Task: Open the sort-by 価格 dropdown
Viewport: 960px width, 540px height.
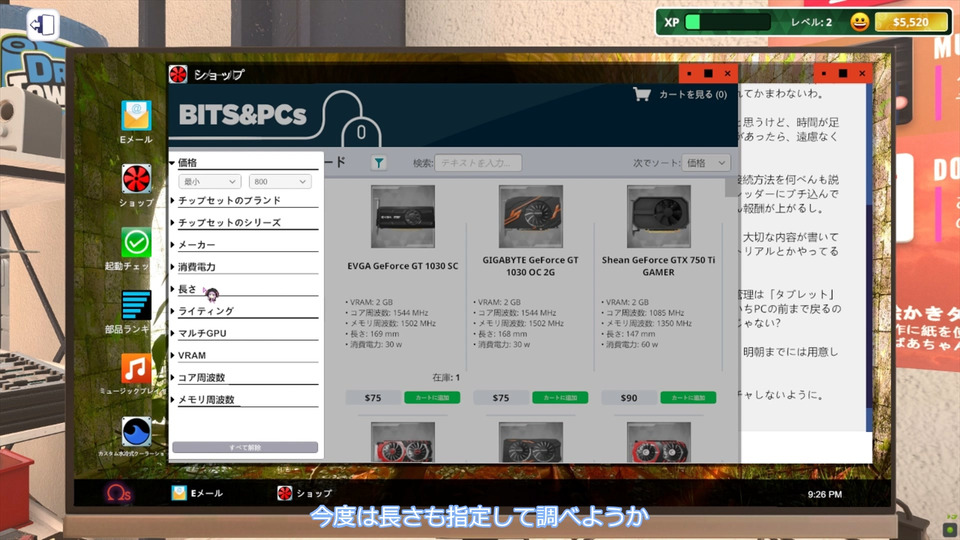Action: pos(705,163)
